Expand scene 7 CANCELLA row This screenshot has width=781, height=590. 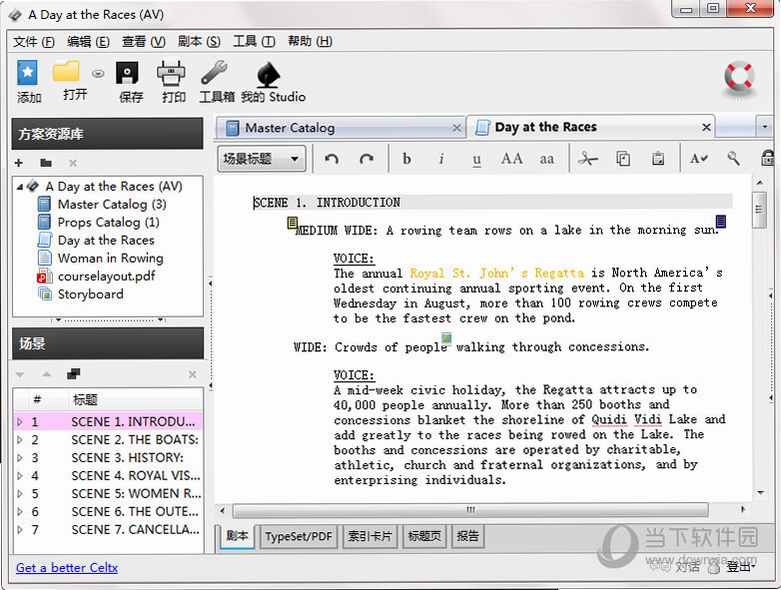coord(20,529)
